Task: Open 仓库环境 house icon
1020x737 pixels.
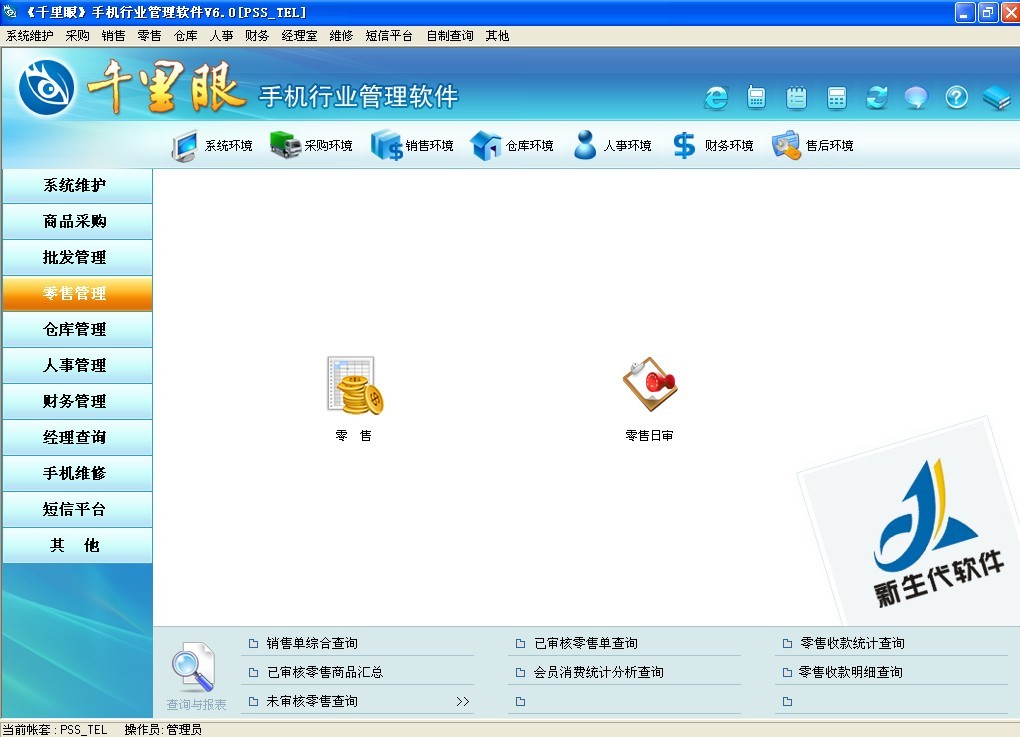Action: tap(485, 145)
